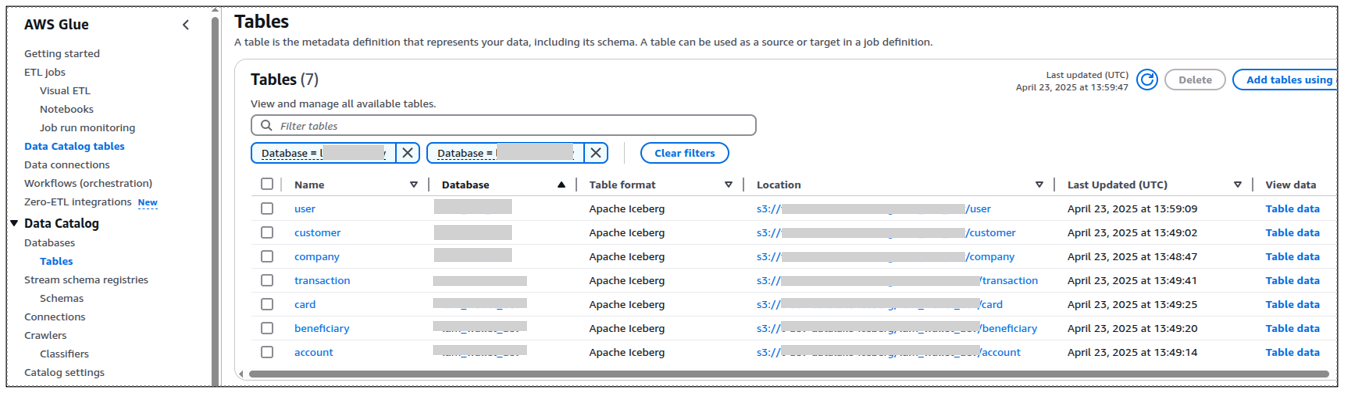Click the search magnifier icon in Filter tables
Viewport: 1345px width, 393px height.
tap(266, 126)
